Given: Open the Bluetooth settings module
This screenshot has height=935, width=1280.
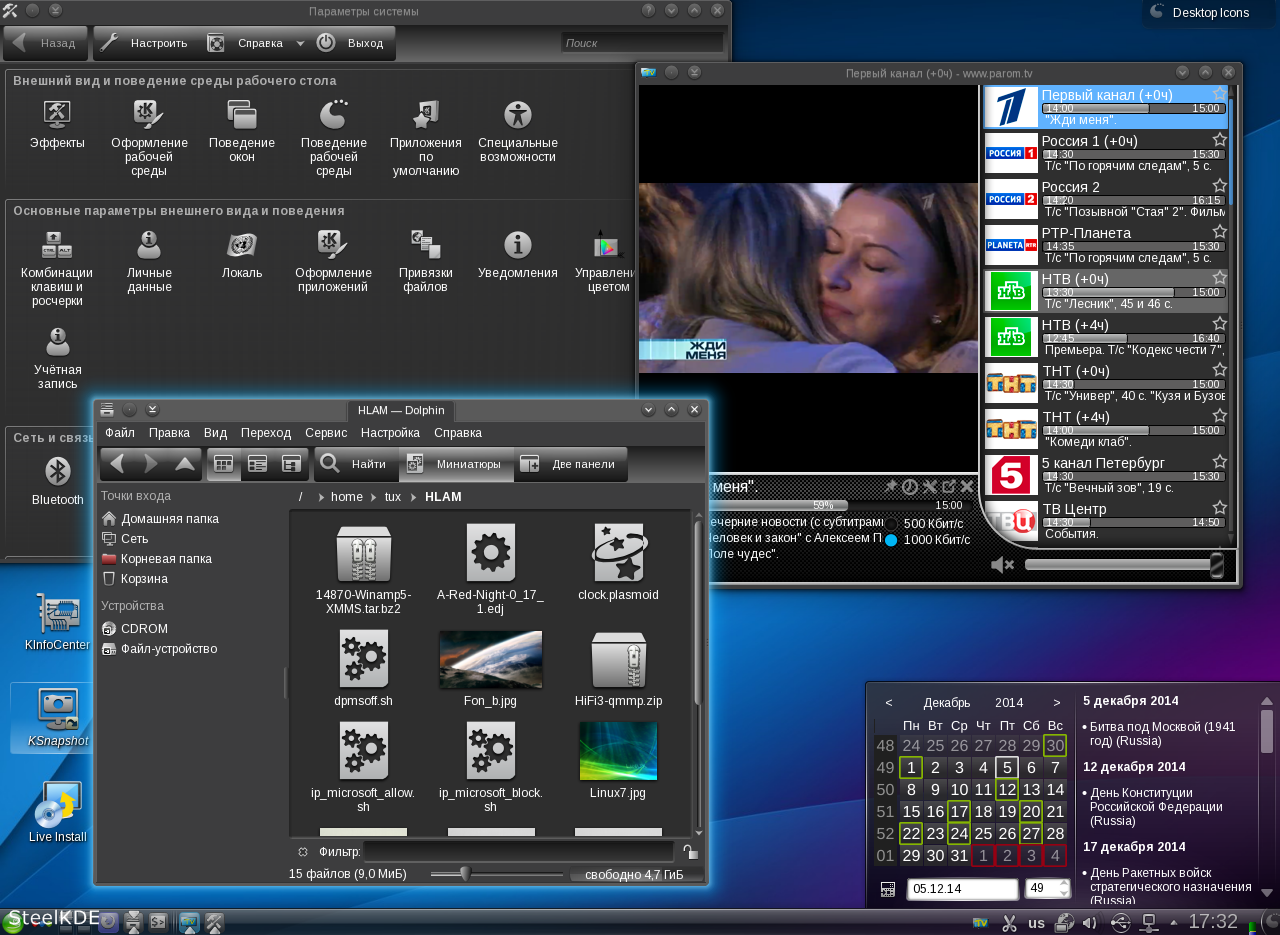Looking at the screenshot, I should (x=58, y=472).
